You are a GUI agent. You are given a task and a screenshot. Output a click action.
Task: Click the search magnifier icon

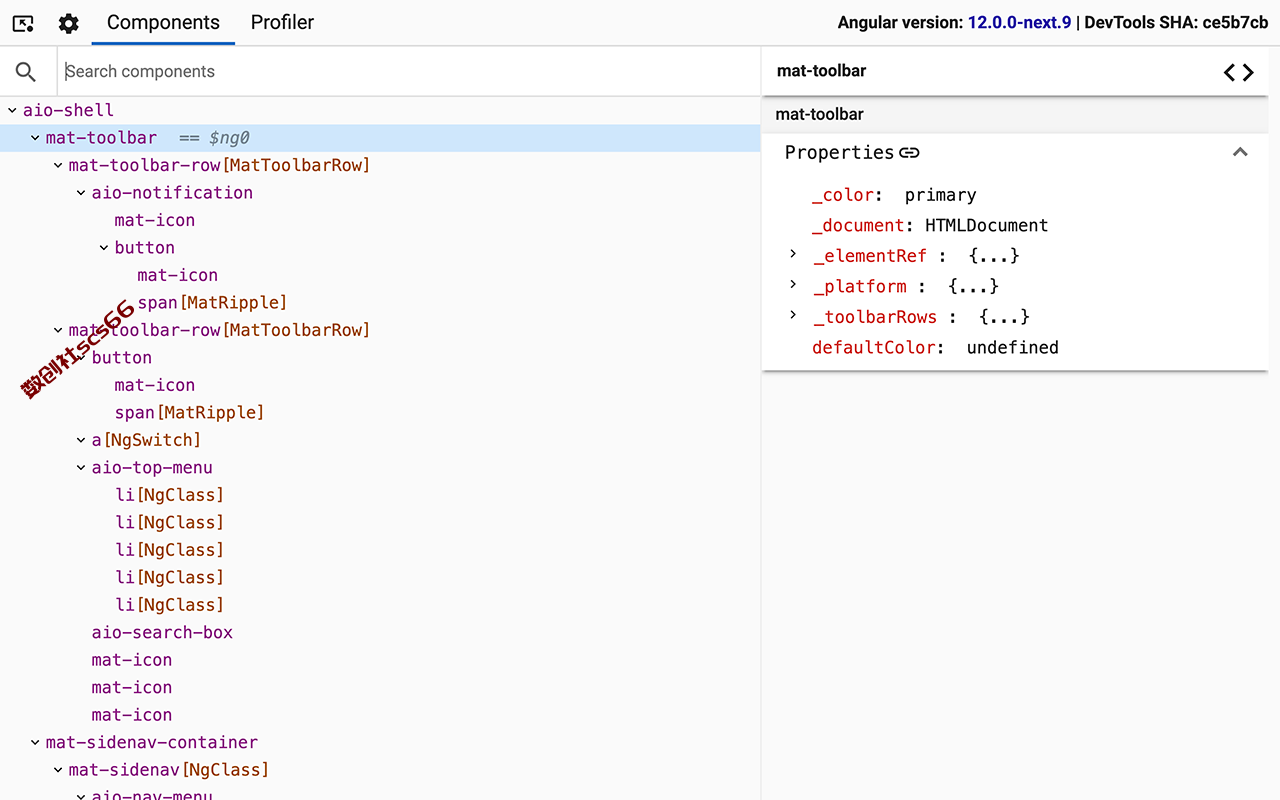click(26, 71)
